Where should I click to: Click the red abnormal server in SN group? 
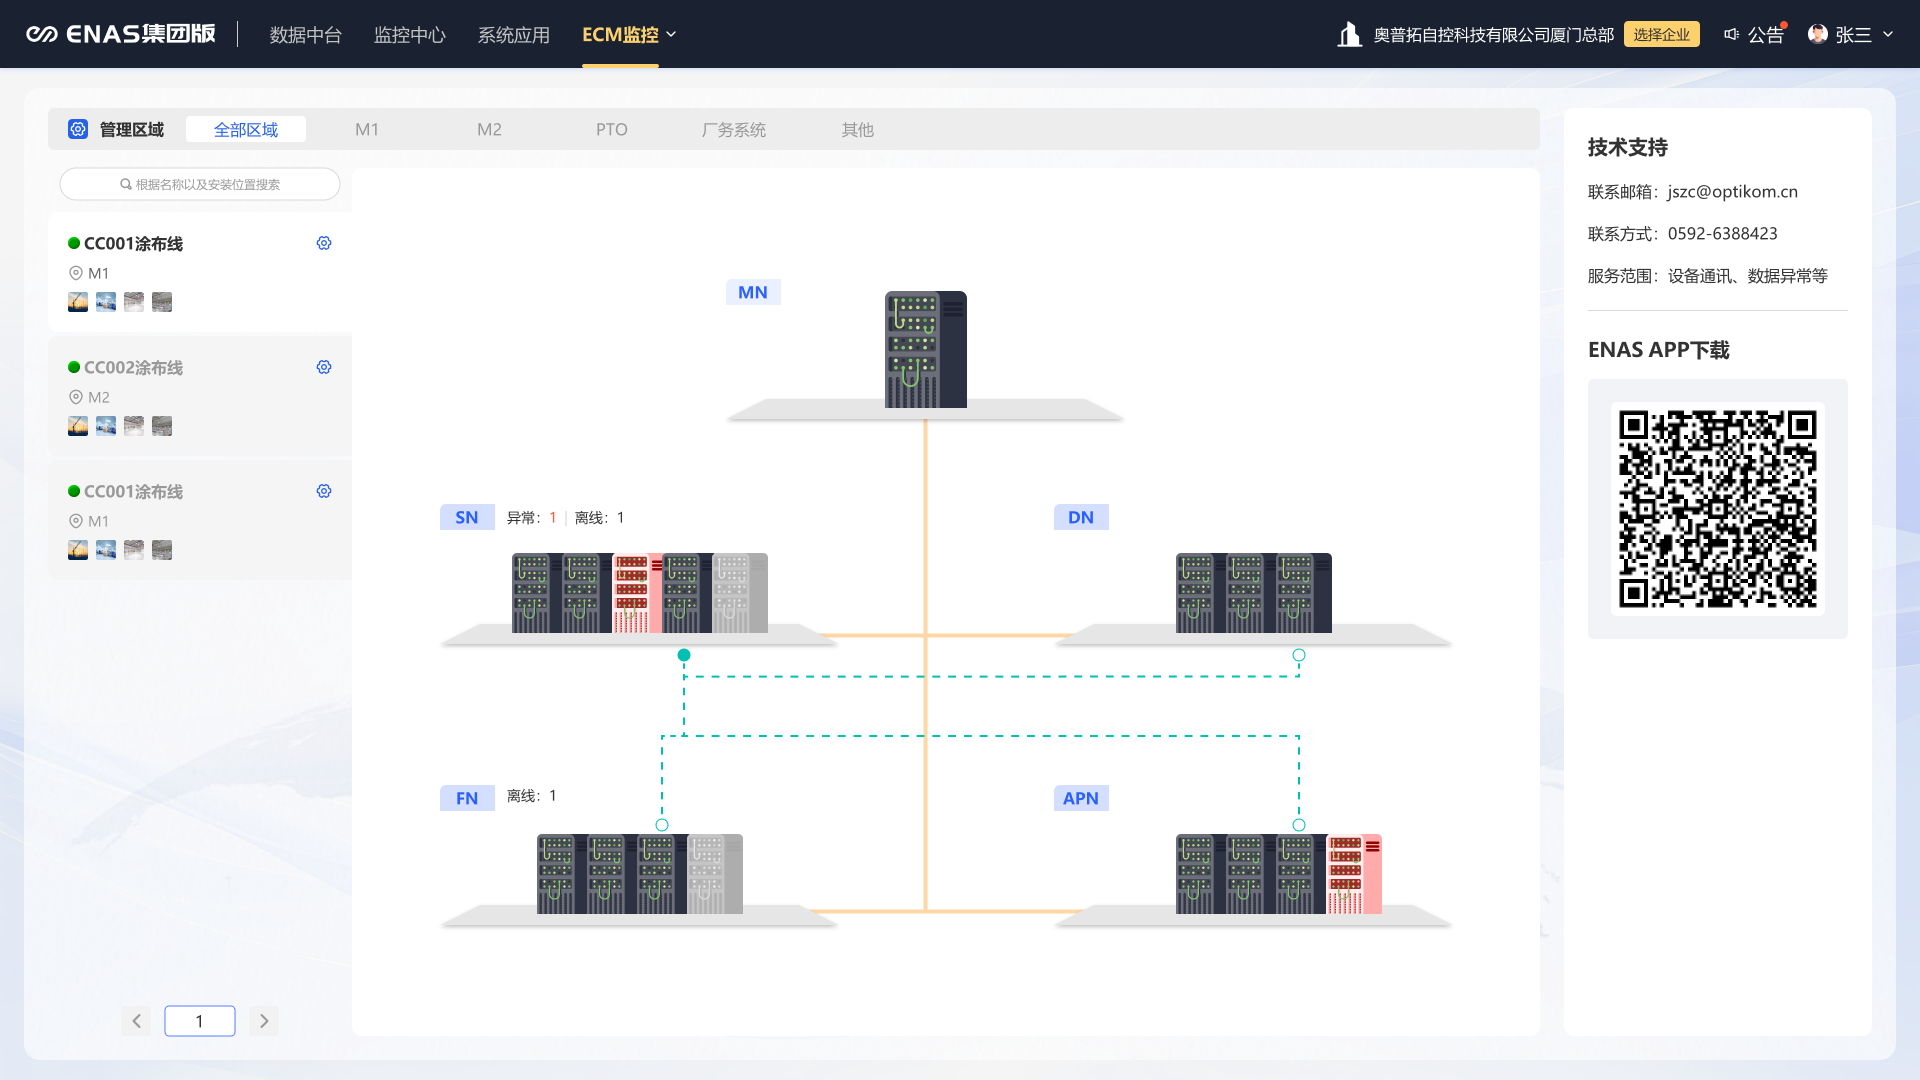636,593
